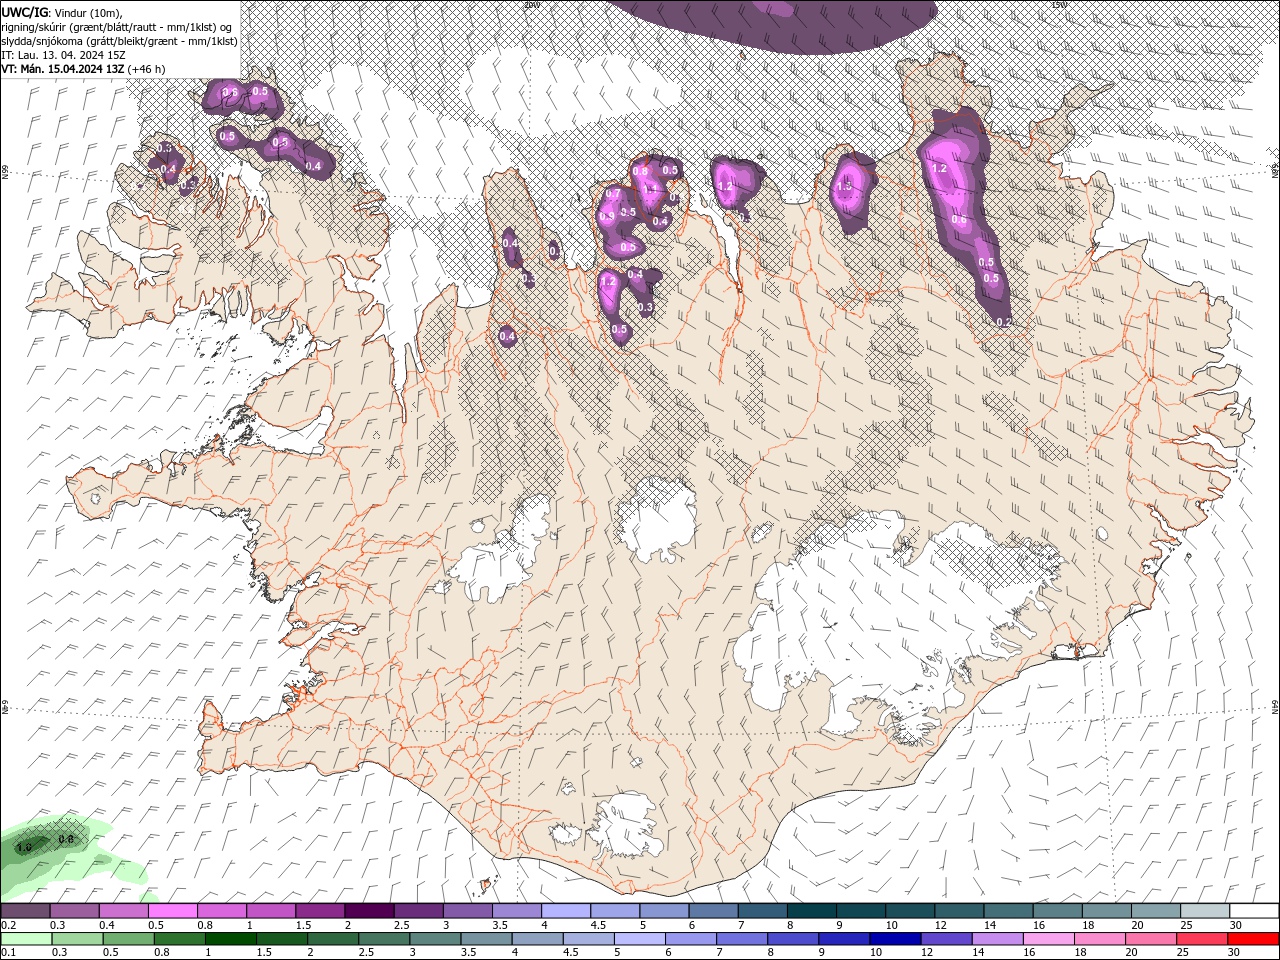The height and width of the screenshot is (960, 1280).
Task: Click the '1.5' snowfall label on the map
Action: (x=844, y=186)
